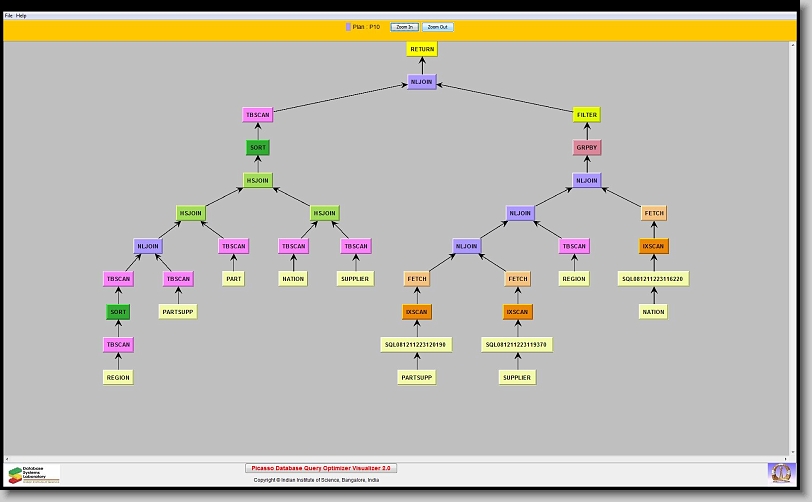
Task: Select the SUPPLIER node under right HSJOIN
Action: pyautogui.click(x=355, y=279)
